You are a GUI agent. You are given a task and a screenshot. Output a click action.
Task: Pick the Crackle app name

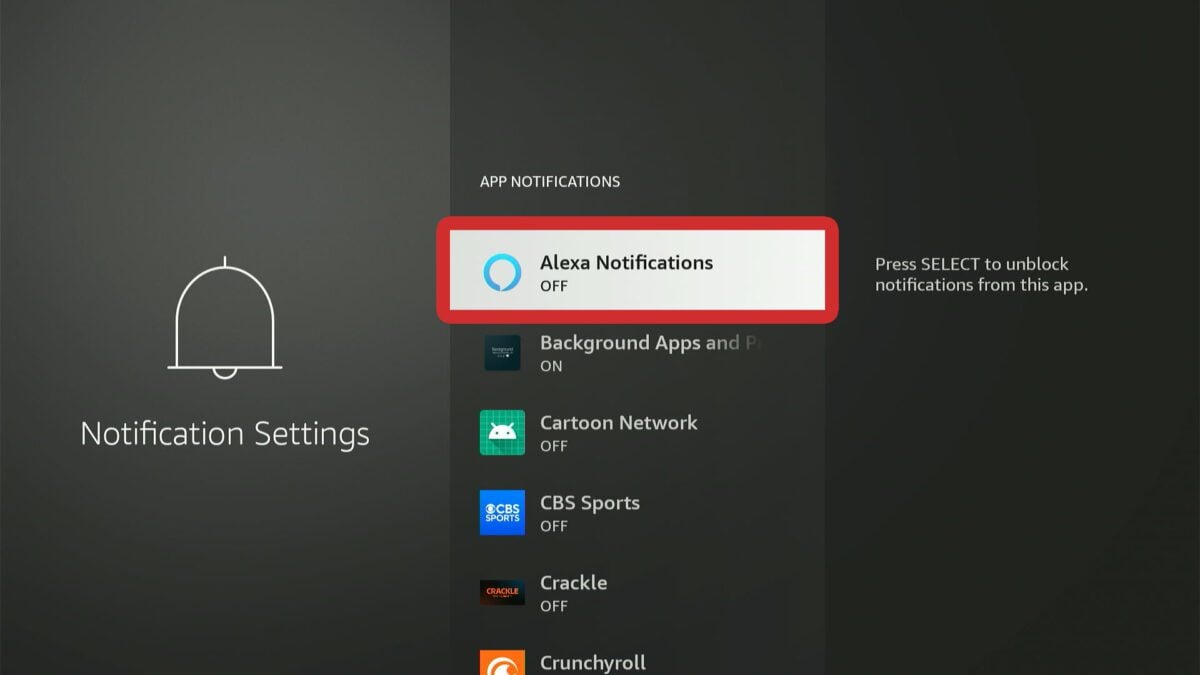(573, 583)
